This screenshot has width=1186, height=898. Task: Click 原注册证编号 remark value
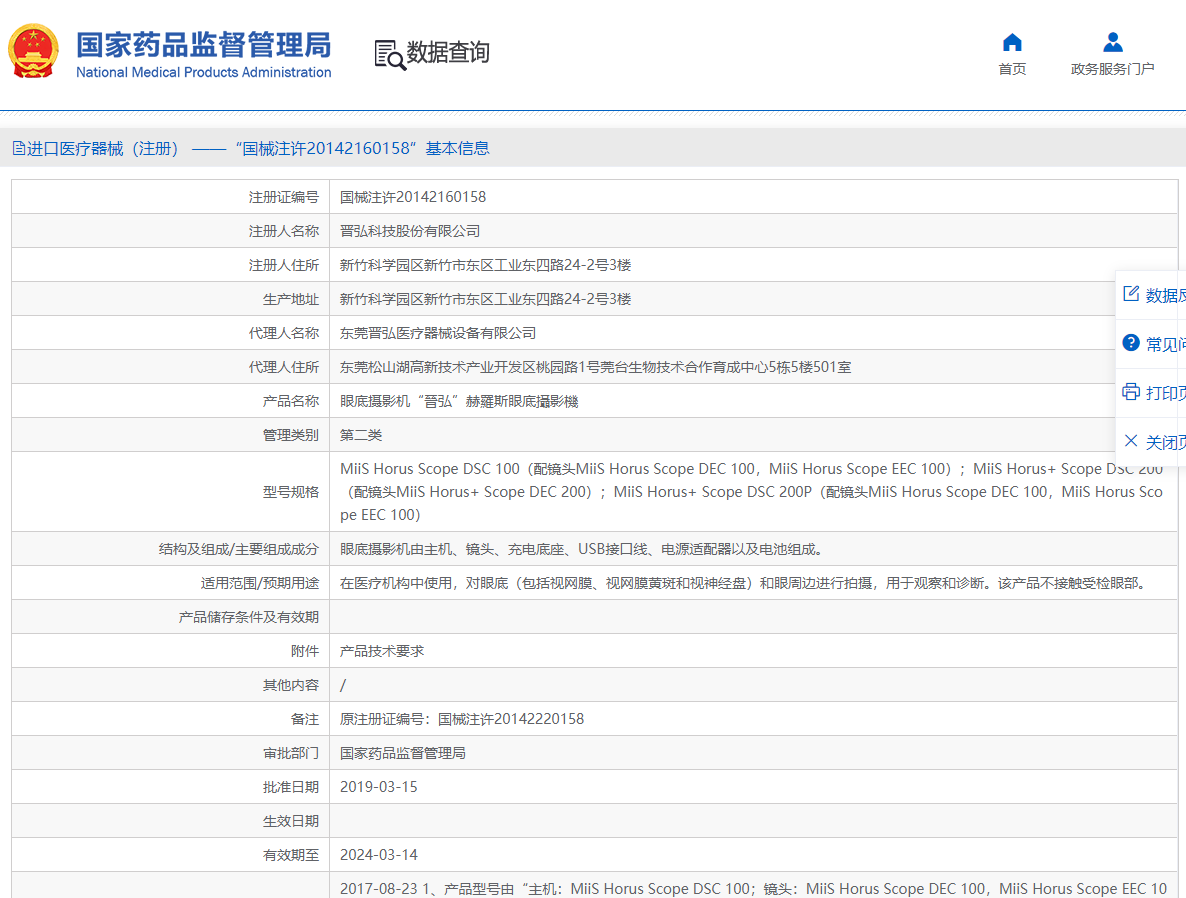point(462,719)
